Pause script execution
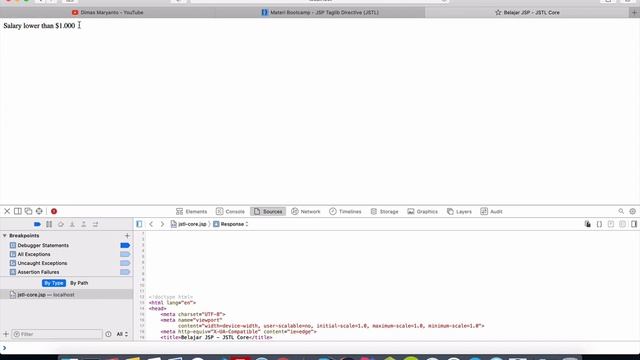 49,224
